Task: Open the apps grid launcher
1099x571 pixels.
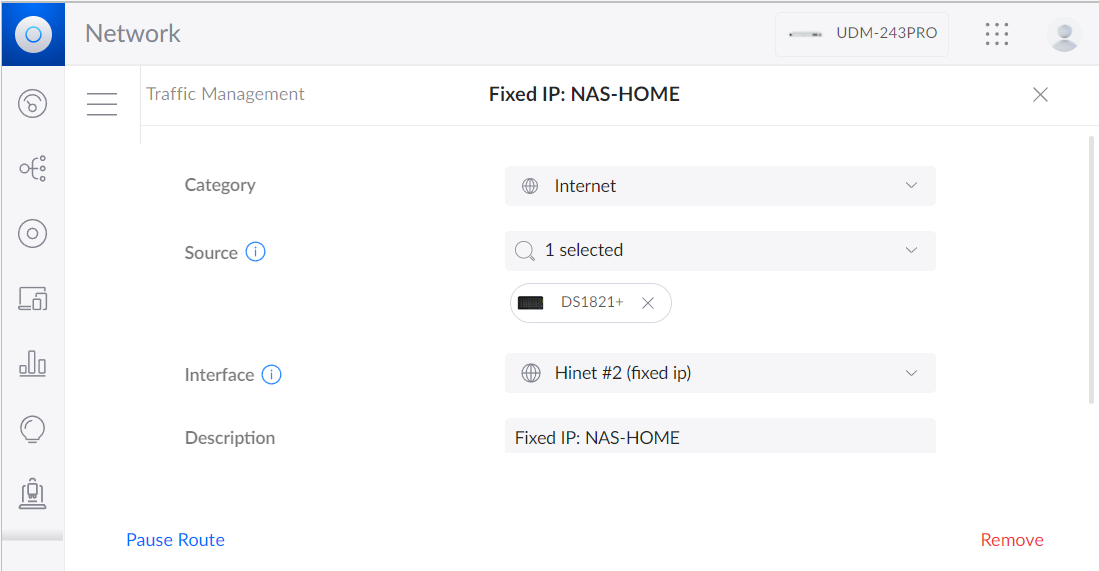Action: tap(997, 34)
